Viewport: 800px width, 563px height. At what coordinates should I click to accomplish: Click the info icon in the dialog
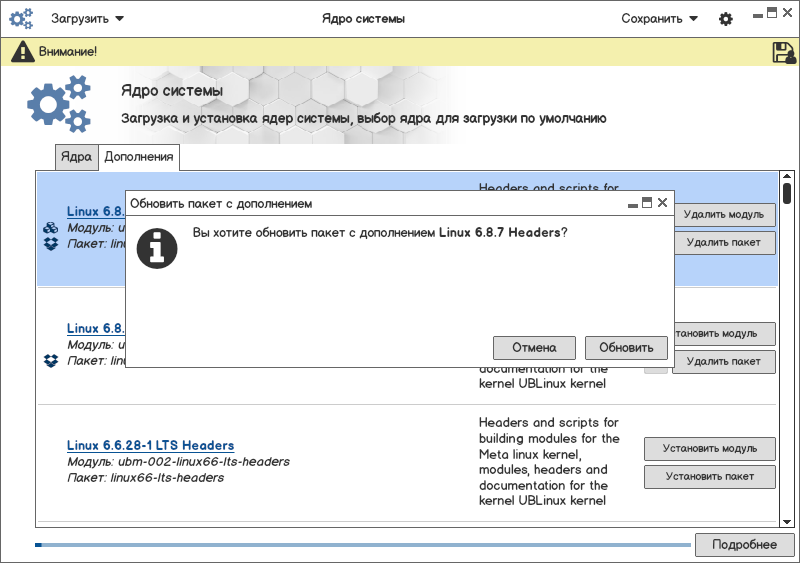[x=157, y=249]
